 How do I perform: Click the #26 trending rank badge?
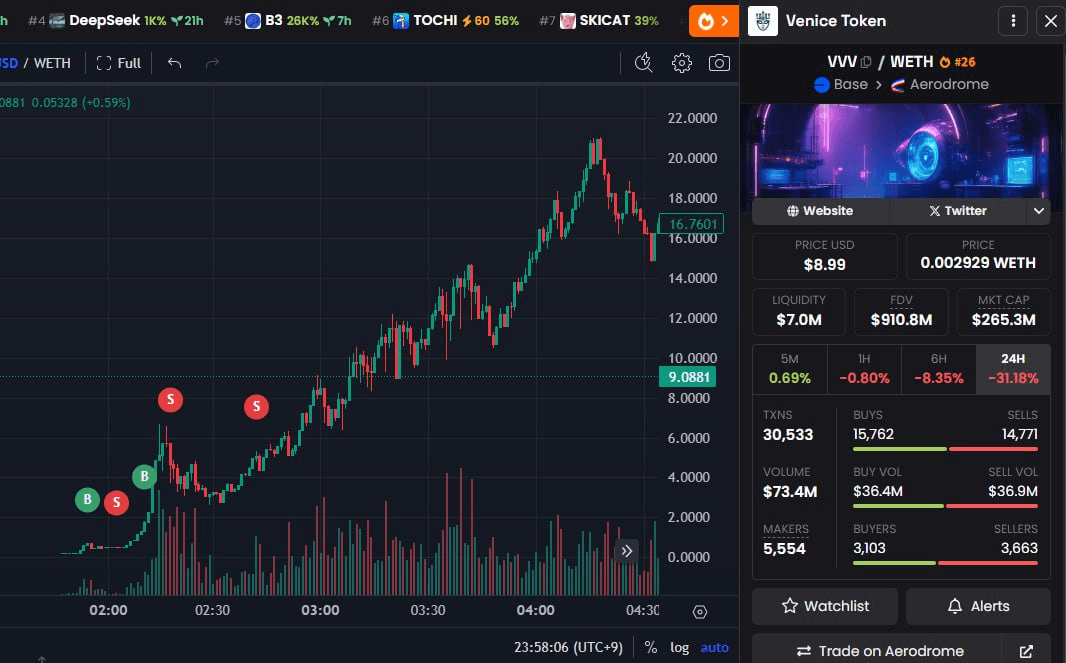[x=957, y=62]
